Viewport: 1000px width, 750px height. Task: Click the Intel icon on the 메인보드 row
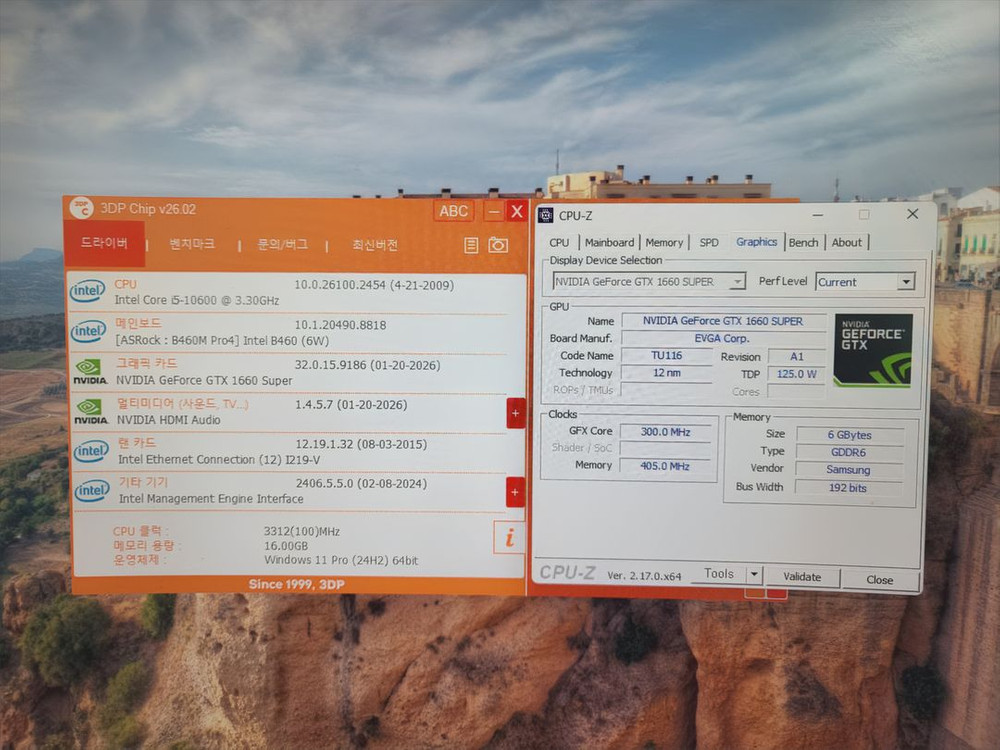point(89,331)
